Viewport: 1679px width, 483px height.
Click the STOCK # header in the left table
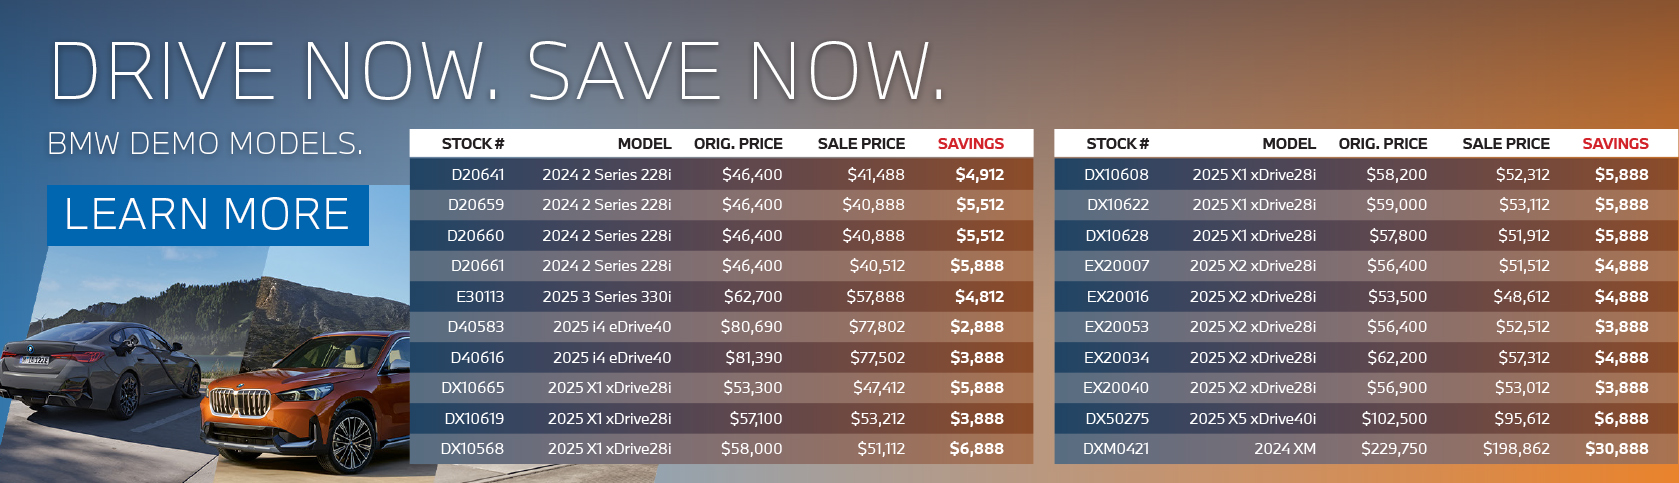(473, 144)
